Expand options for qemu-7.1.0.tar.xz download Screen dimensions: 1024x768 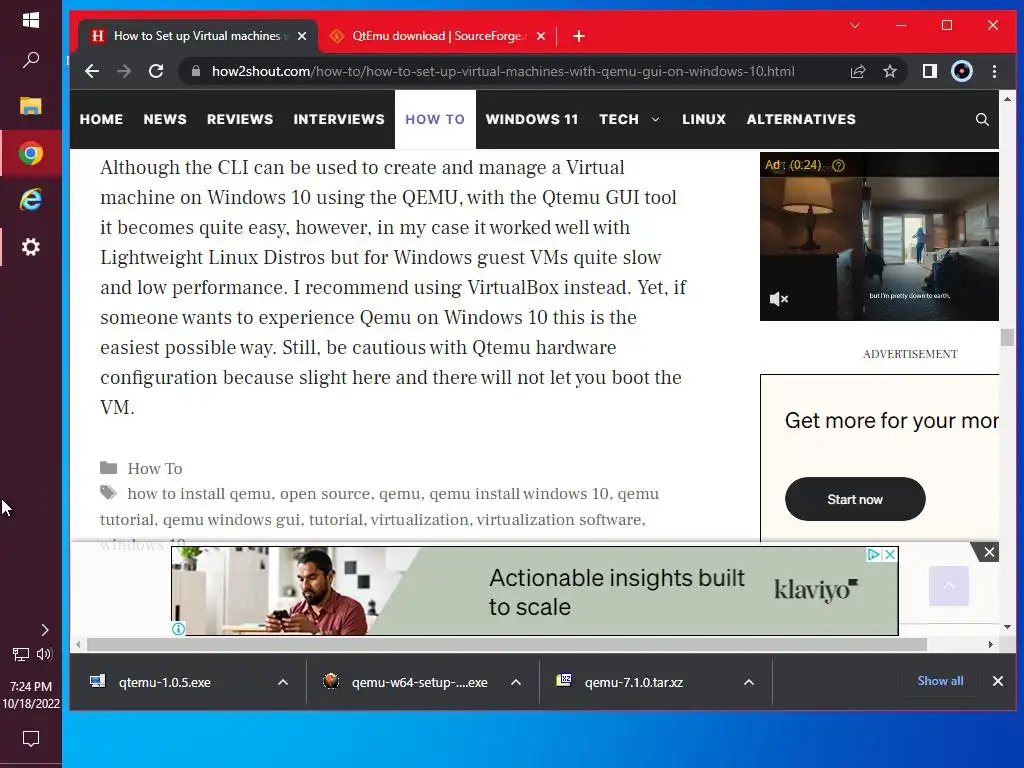(749, 682)
